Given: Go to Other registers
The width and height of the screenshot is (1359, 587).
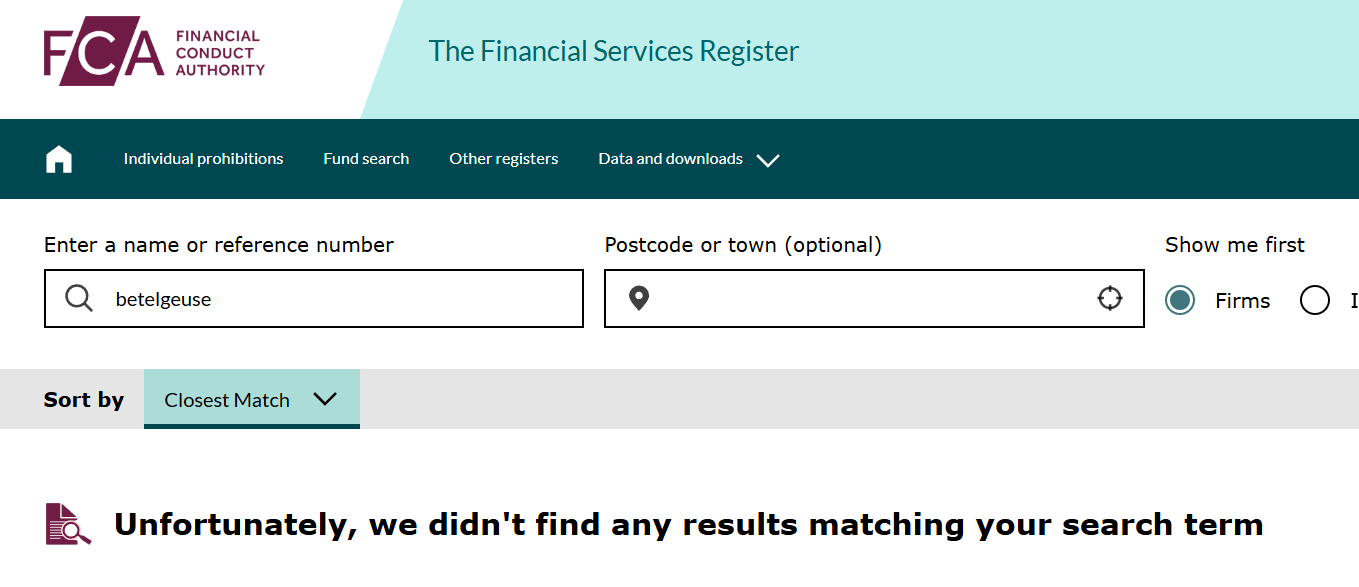Looking at the screenshot, I should click(504, 159).
